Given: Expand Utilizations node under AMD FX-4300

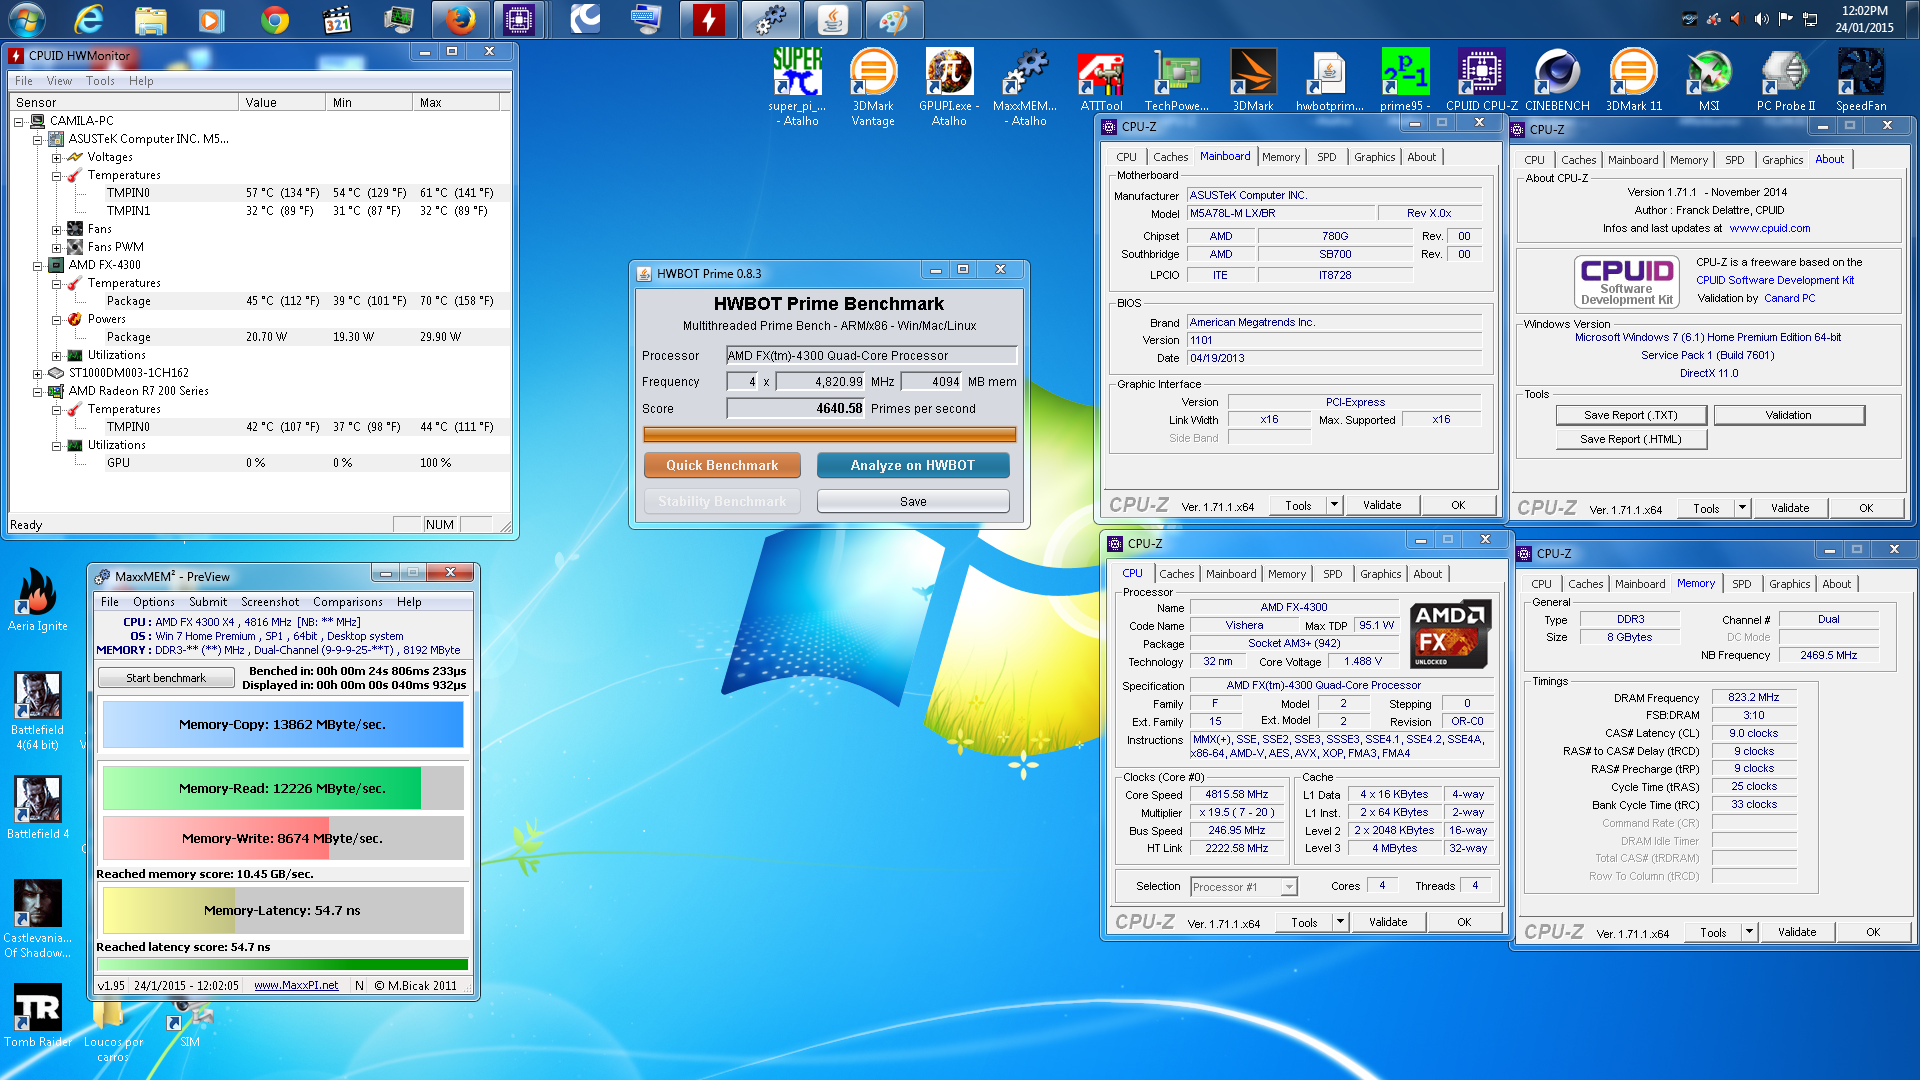Looking at the screenshot, I should point(57,355).
